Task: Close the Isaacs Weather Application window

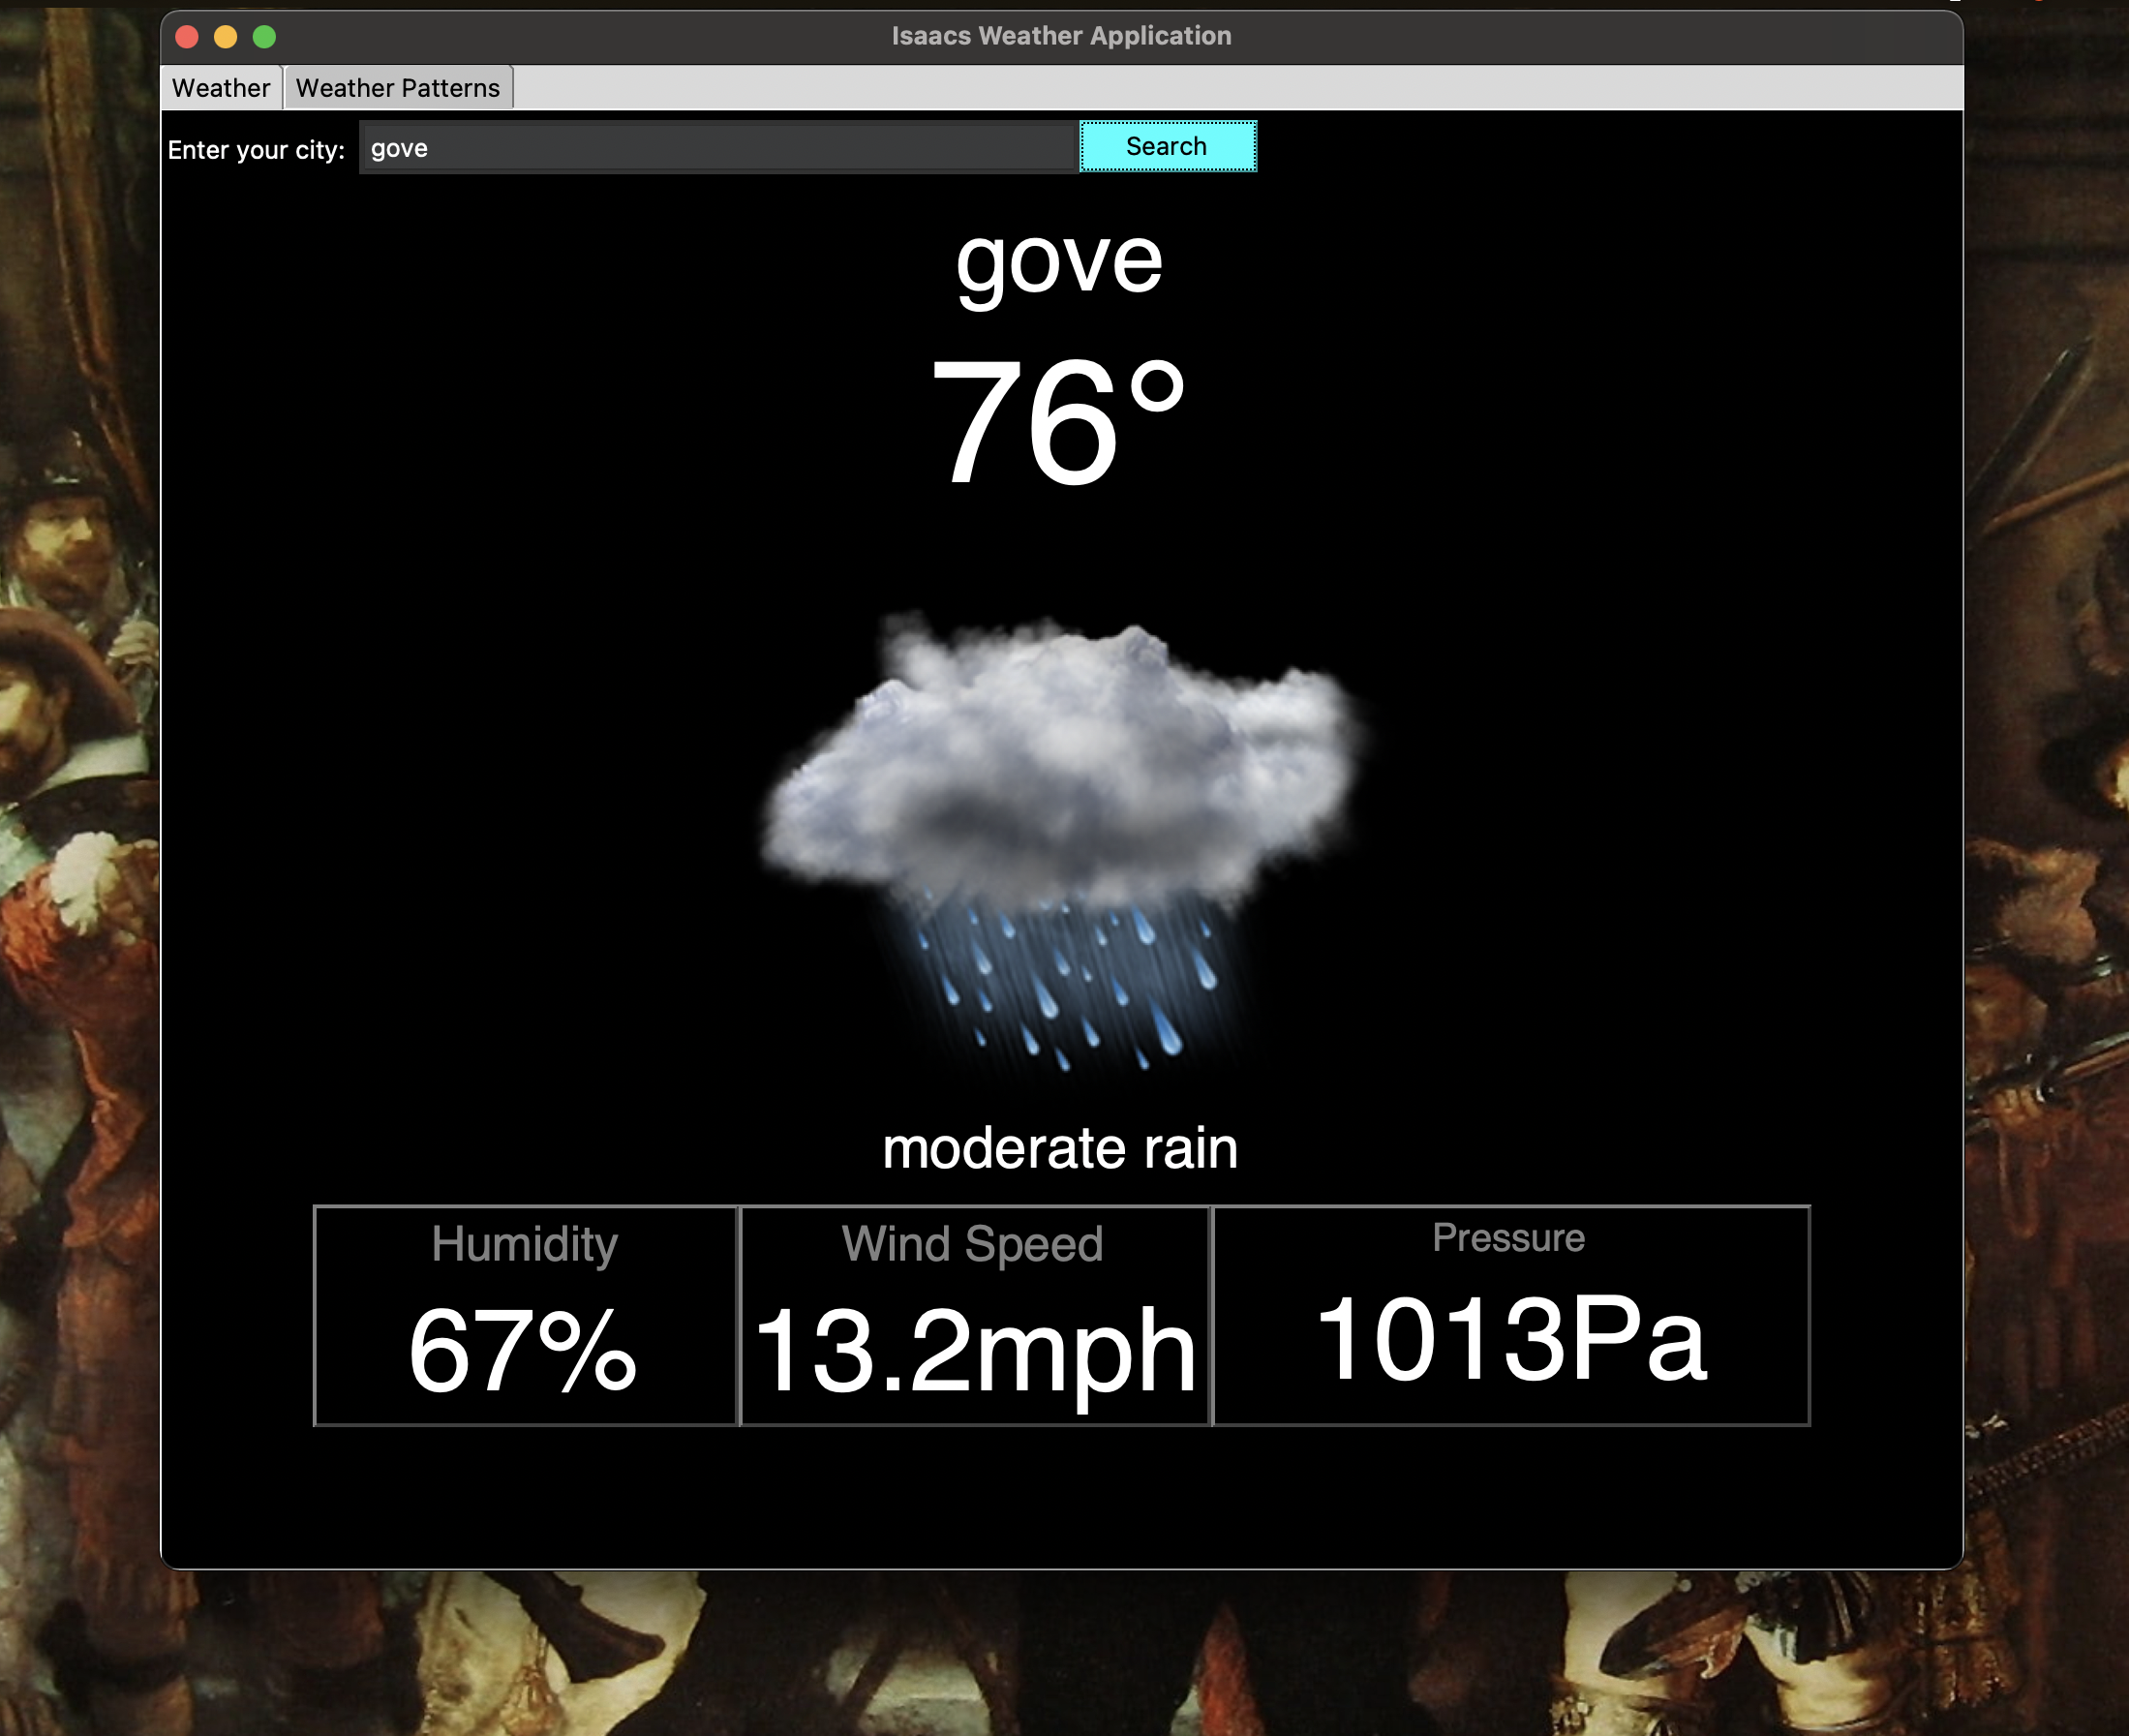Action: pyautogui.click(x=187, y=37)
